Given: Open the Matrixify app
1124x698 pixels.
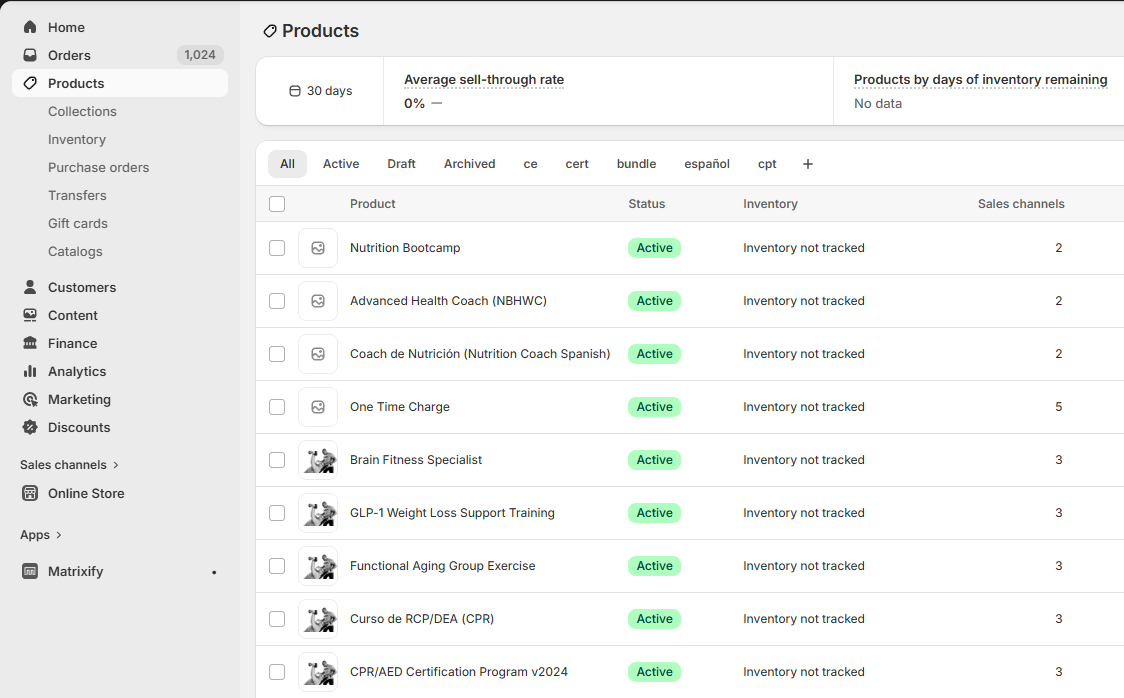Looking at the screenshot, I should 76,571.
